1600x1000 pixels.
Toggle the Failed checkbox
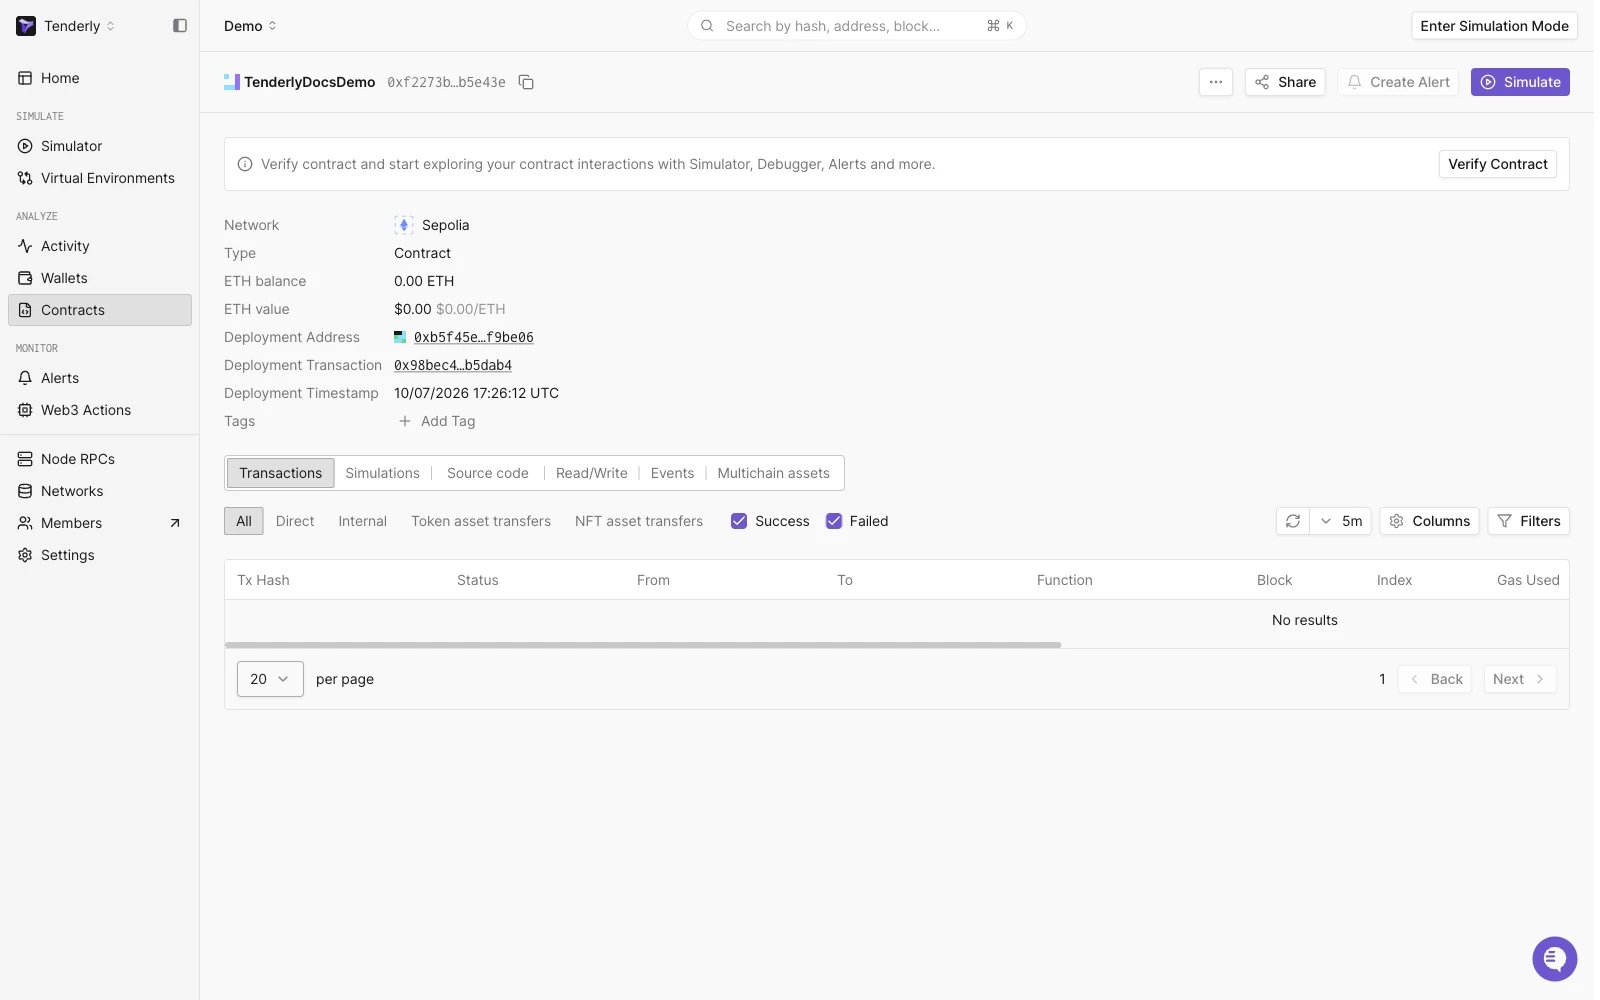834,521
